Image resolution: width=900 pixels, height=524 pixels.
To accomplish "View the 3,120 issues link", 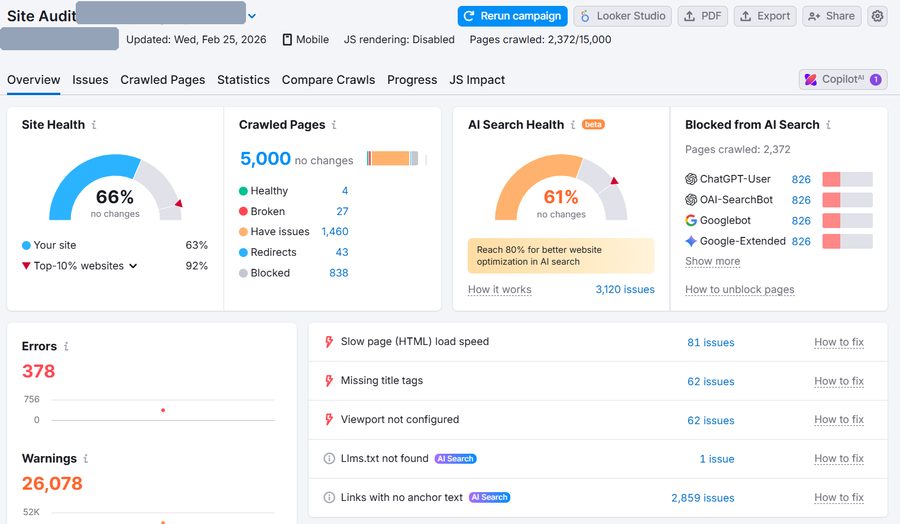I will coord(625,289).
